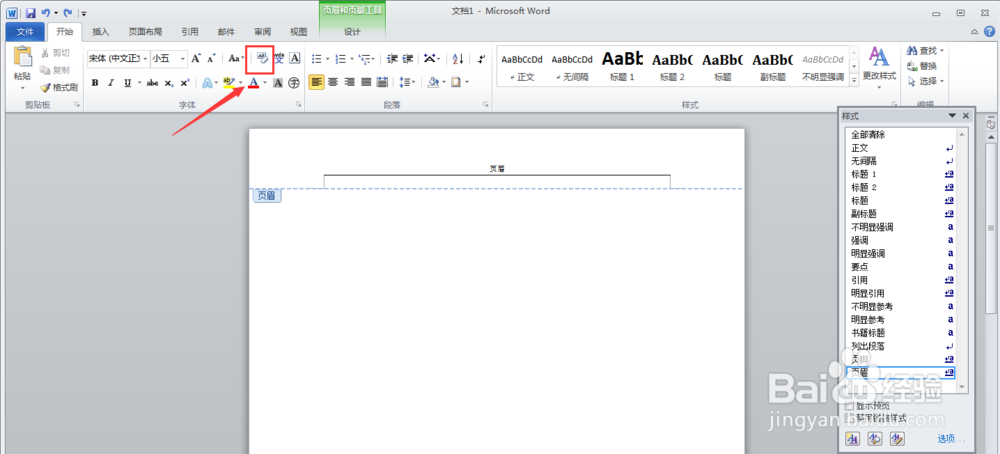Save the document using Quick Access toolbar
Viewport: 1000px width, 454px height.
pyautogui.click(x=31, y=12)
